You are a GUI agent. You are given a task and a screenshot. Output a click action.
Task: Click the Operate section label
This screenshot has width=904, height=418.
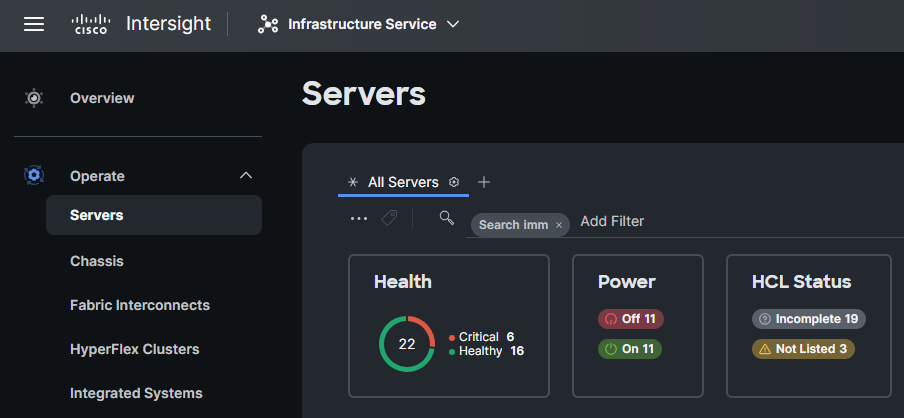click(x=97, y=176)
